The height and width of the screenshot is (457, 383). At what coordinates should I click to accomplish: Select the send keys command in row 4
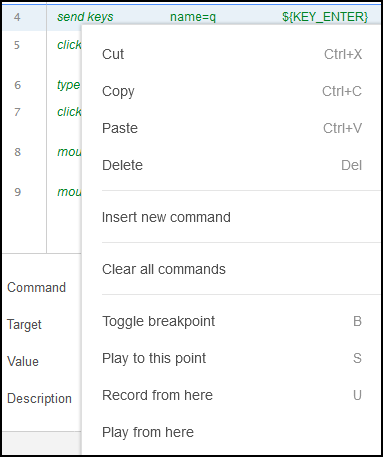coord(85,17)
